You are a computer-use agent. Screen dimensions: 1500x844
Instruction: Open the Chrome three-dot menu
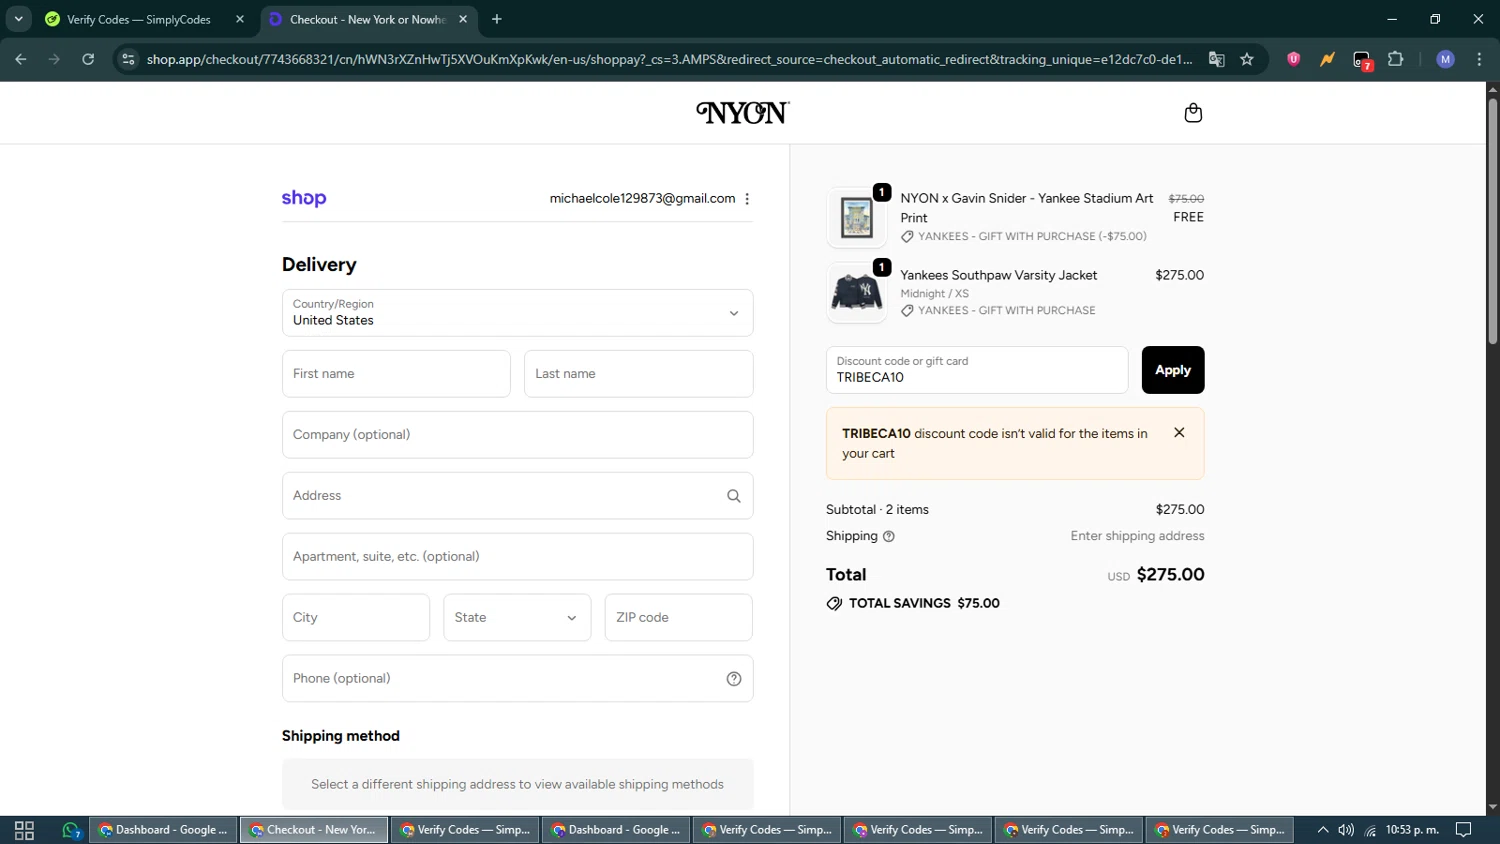[x=1479, y=59]
